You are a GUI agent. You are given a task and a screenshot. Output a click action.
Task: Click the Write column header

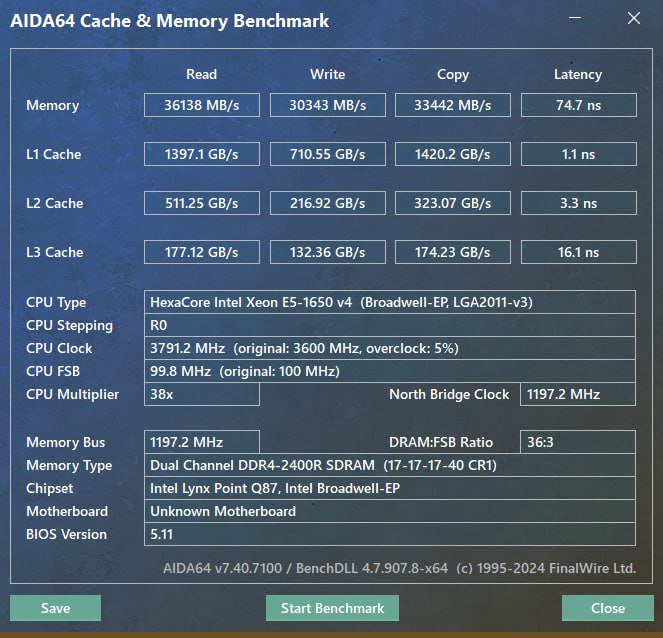click(328, 74)
